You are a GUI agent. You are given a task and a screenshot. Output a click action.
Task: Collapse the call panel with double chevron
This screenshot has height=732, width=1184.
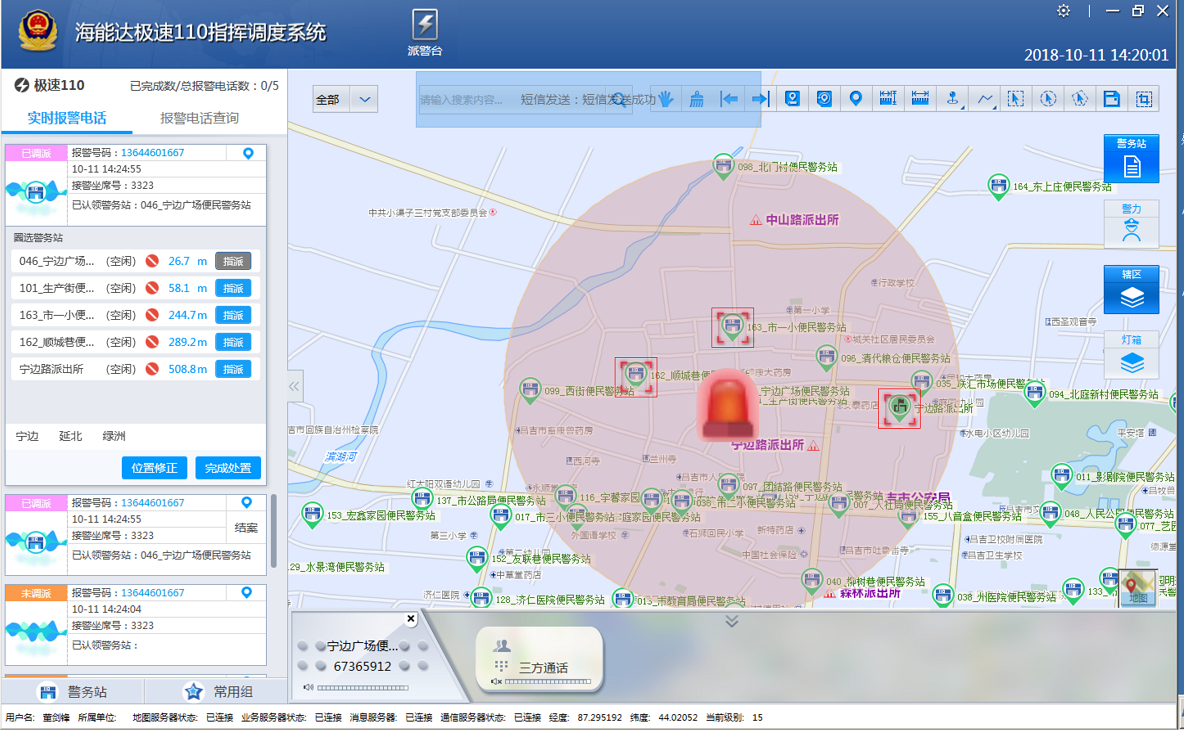tap(732, 621)
